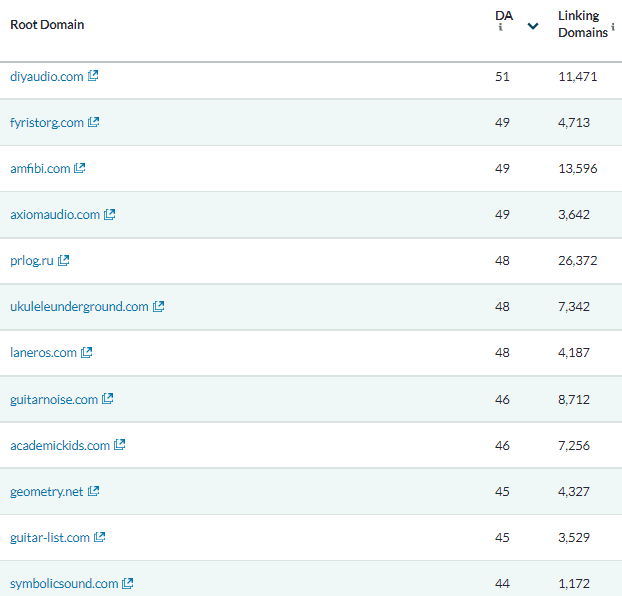Screen dimensions: 622x596
Task: Follow the prlog.ru domain link
Action: pyautogui.click(x=32, y=261)
